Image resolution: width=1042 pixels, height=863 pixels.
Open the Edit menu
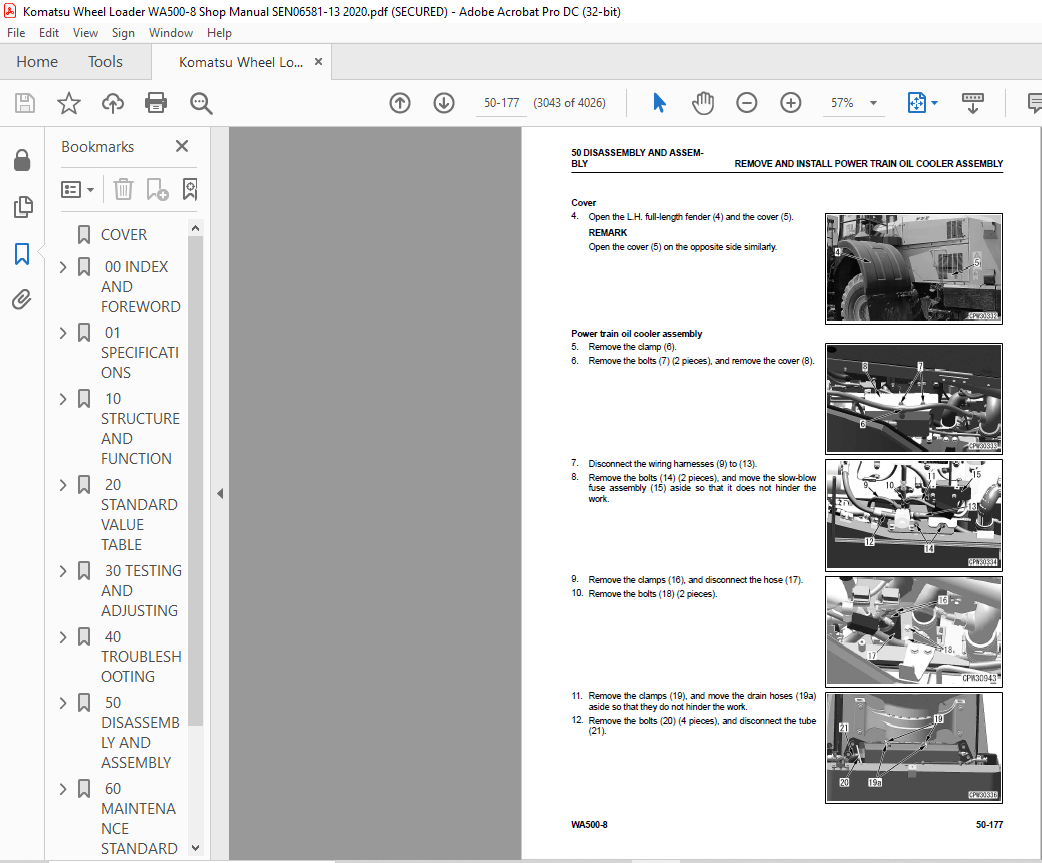pyautogui.click(x=49, y=33)
